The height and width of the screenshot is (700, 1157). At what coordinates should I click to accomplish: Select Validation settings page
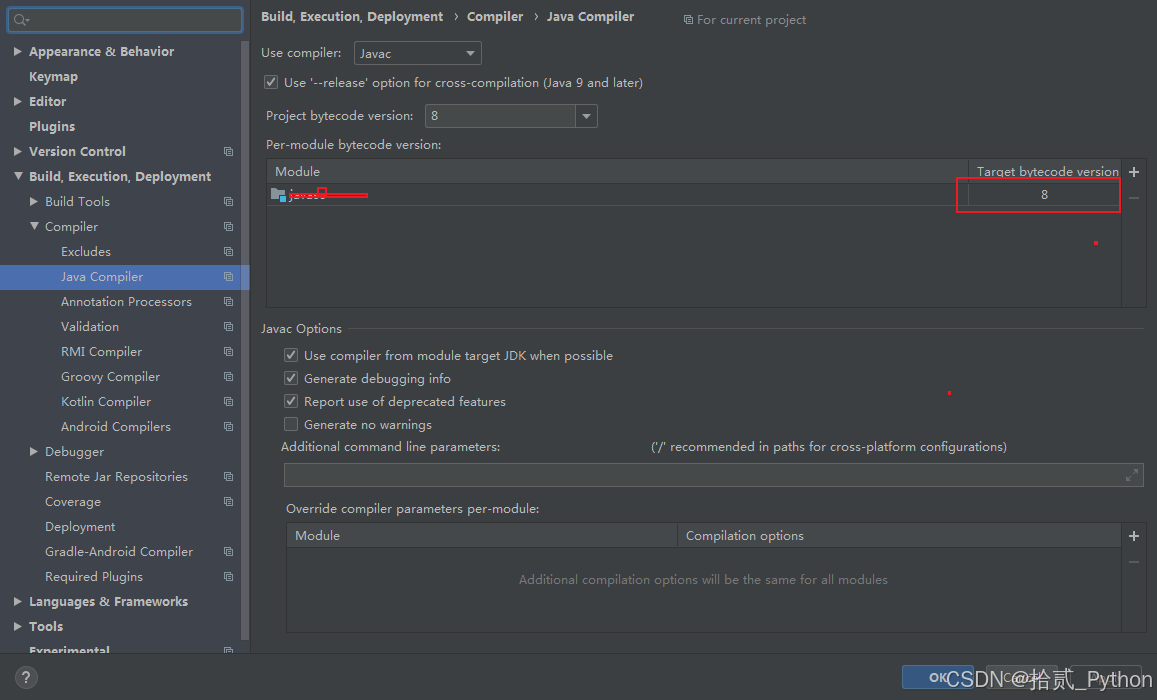pos(89,326)
